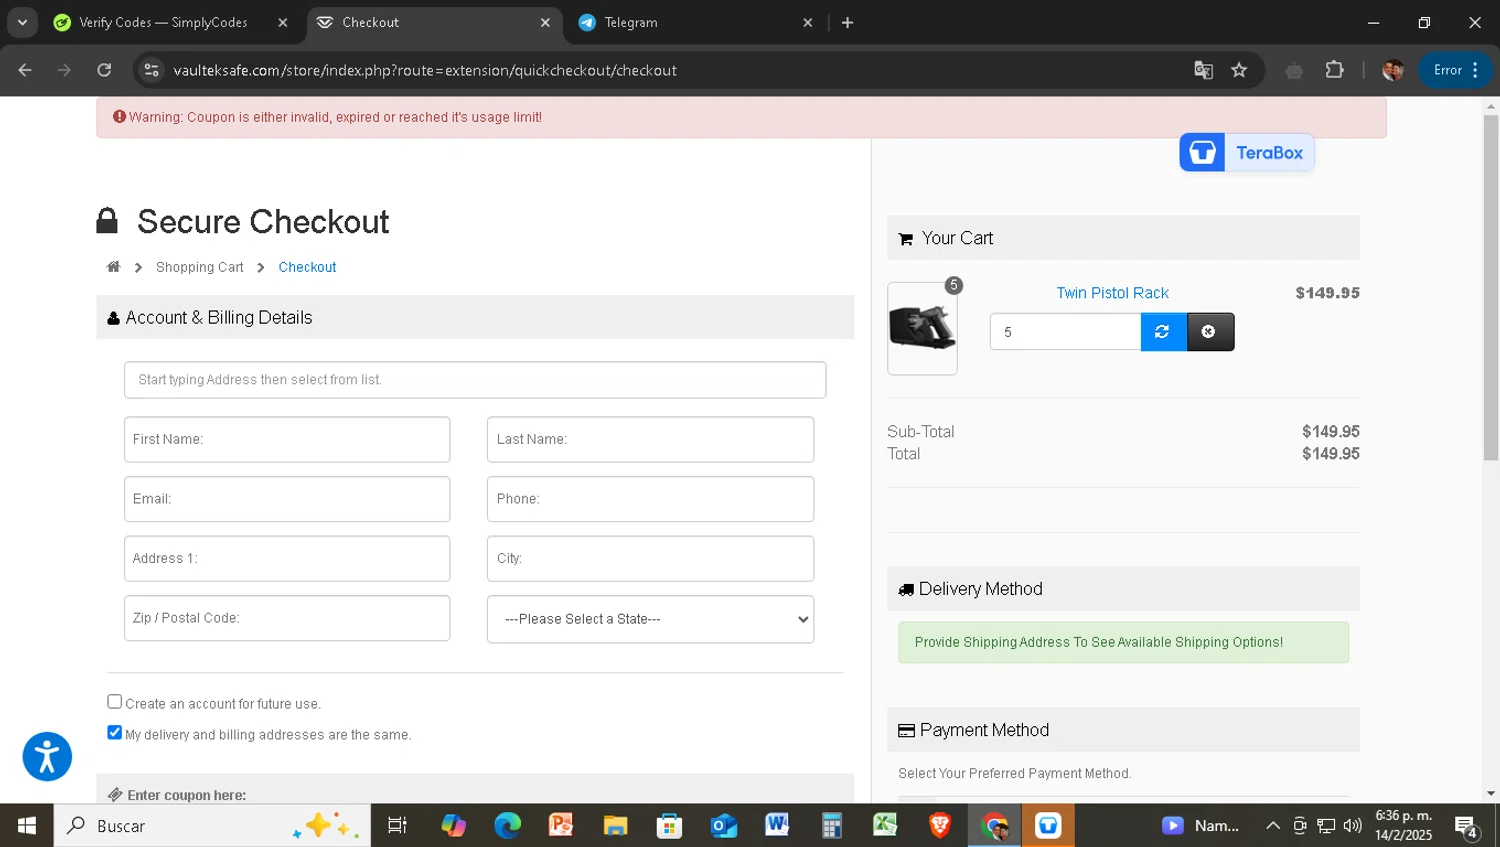Image resolution: width=1500 pixels, height=847 pixels.
Task: Open the Chrome profile avatar
Action: [x=1392, y=70]
